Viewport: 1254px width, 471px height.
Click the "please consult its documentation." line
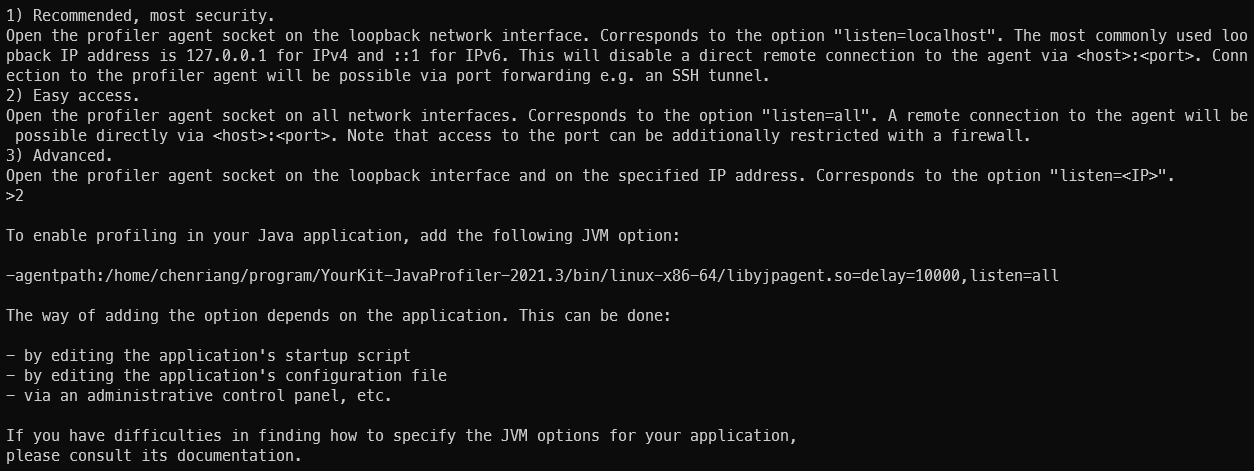point(153,456)
